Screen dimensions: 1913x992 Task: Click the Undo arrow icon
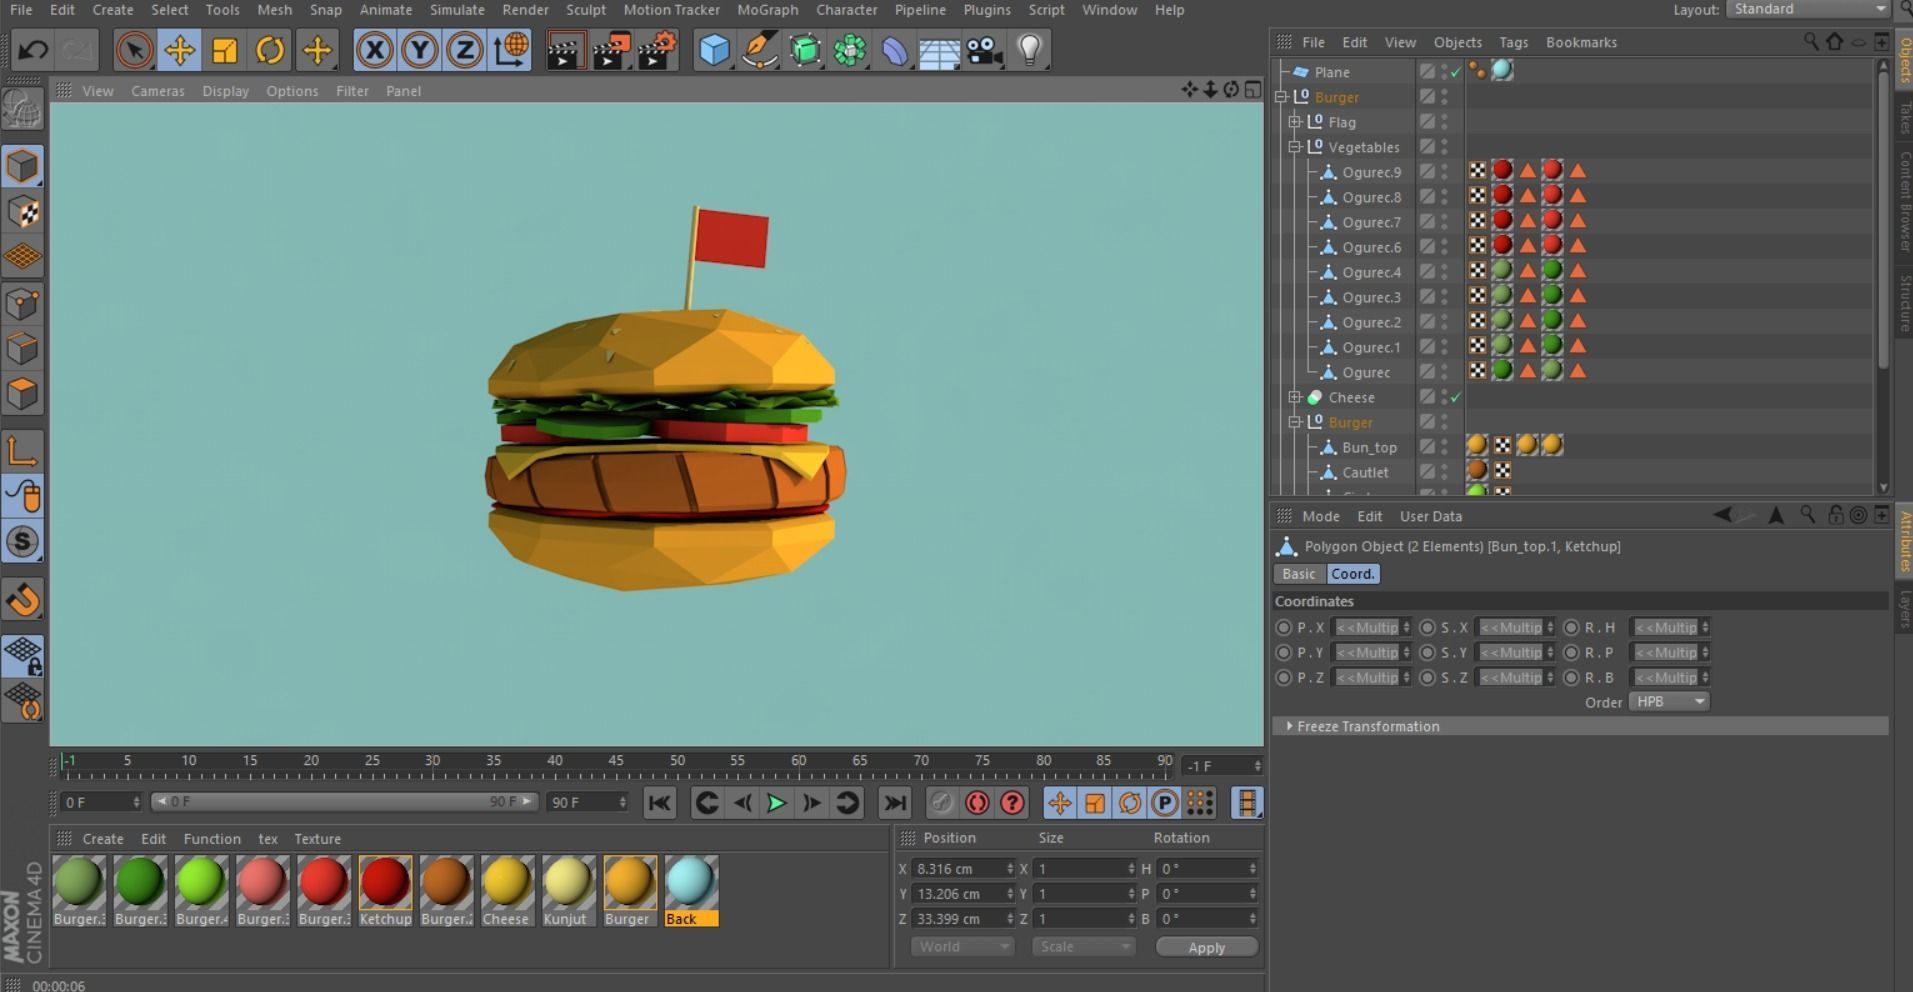[33, 50]
